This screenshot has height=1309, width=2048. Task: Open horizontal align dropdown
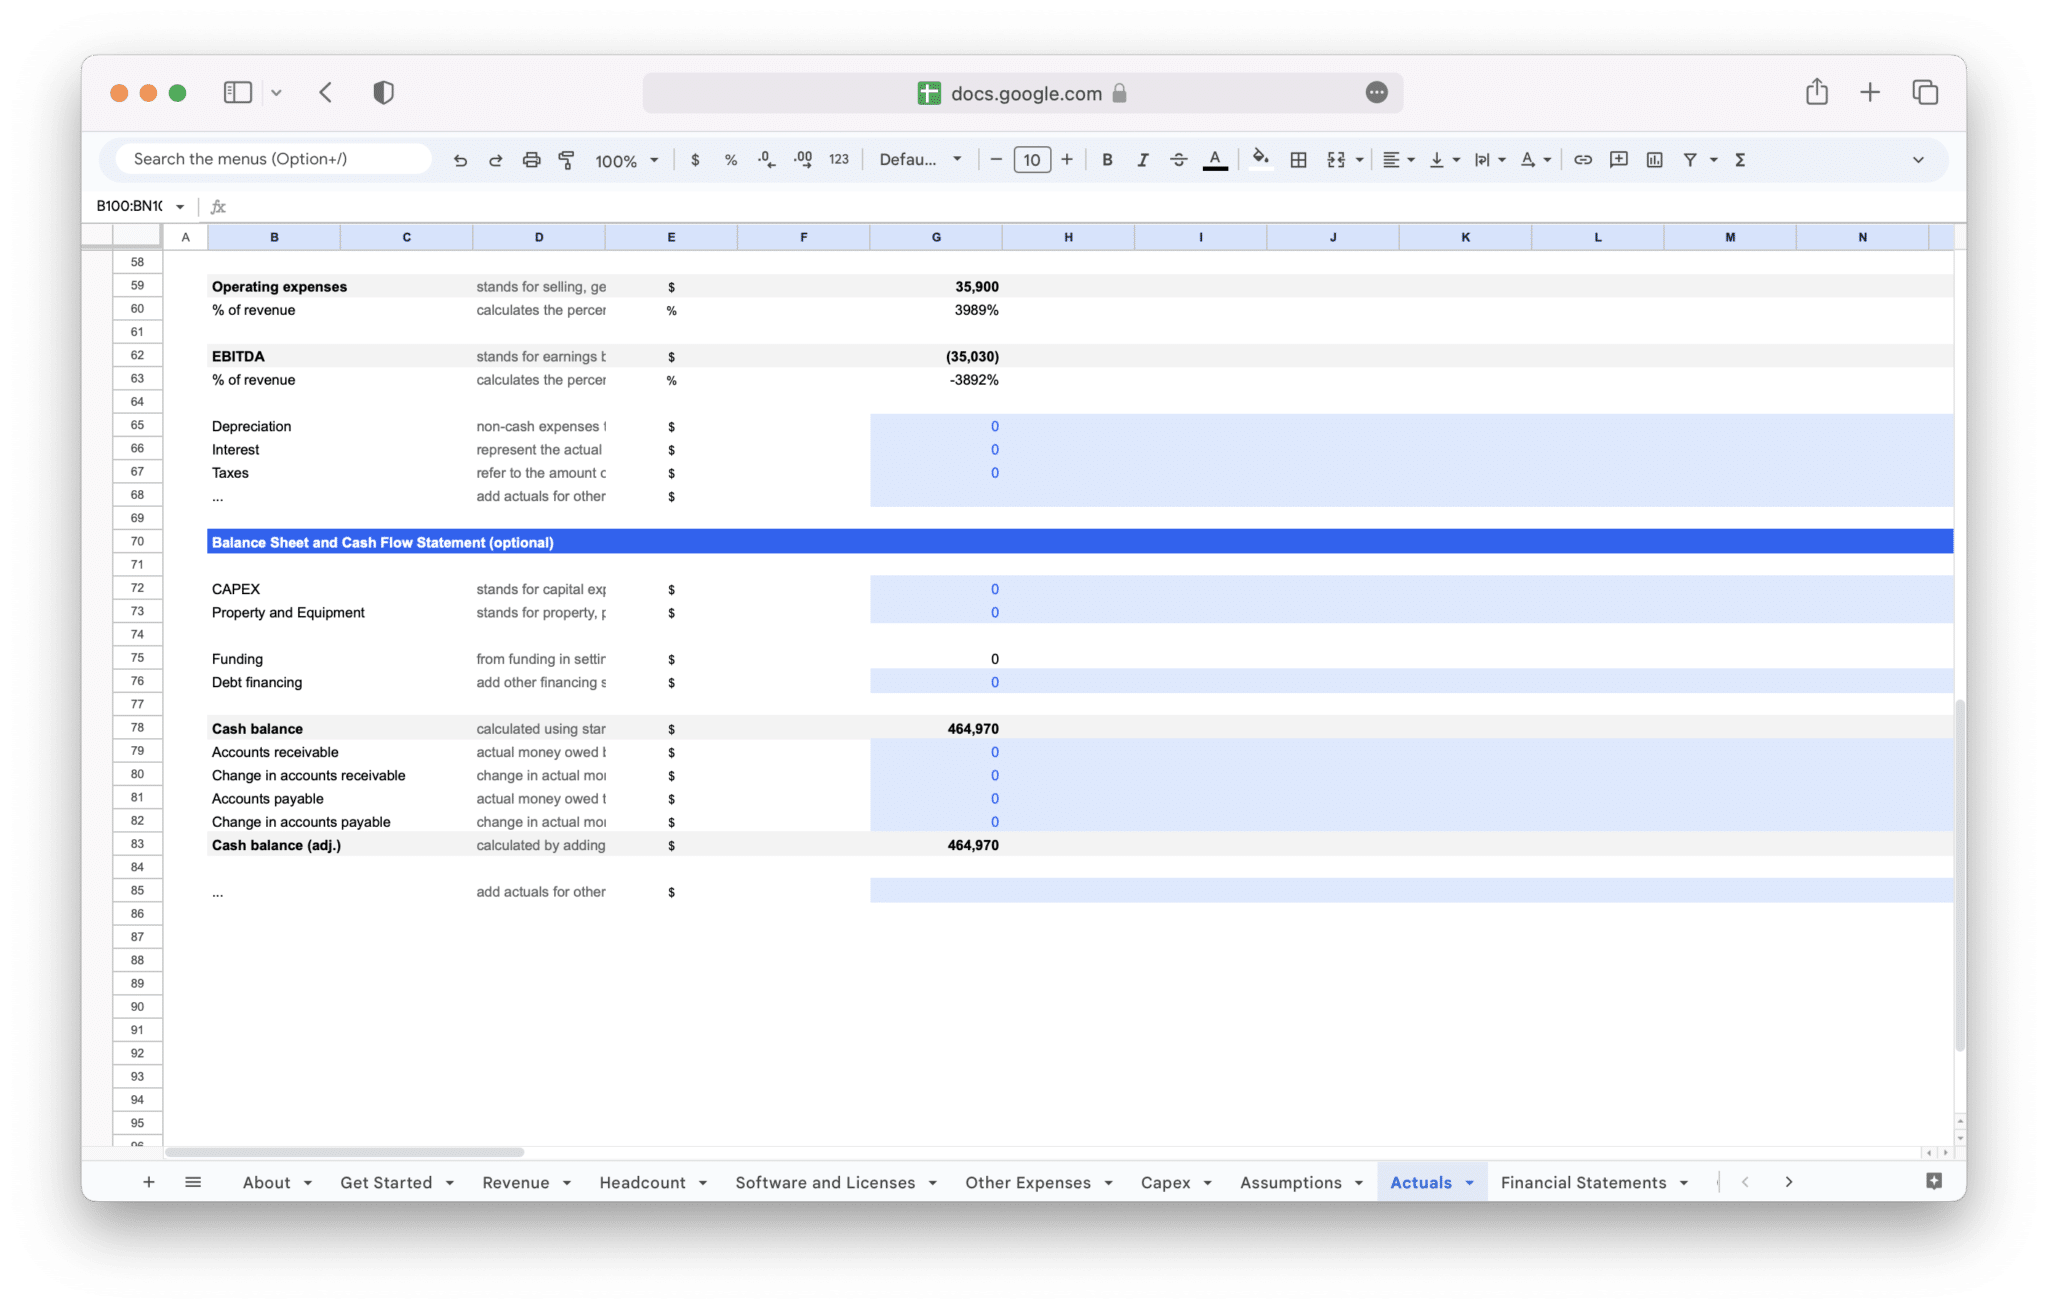click(x=1398, y=160)
